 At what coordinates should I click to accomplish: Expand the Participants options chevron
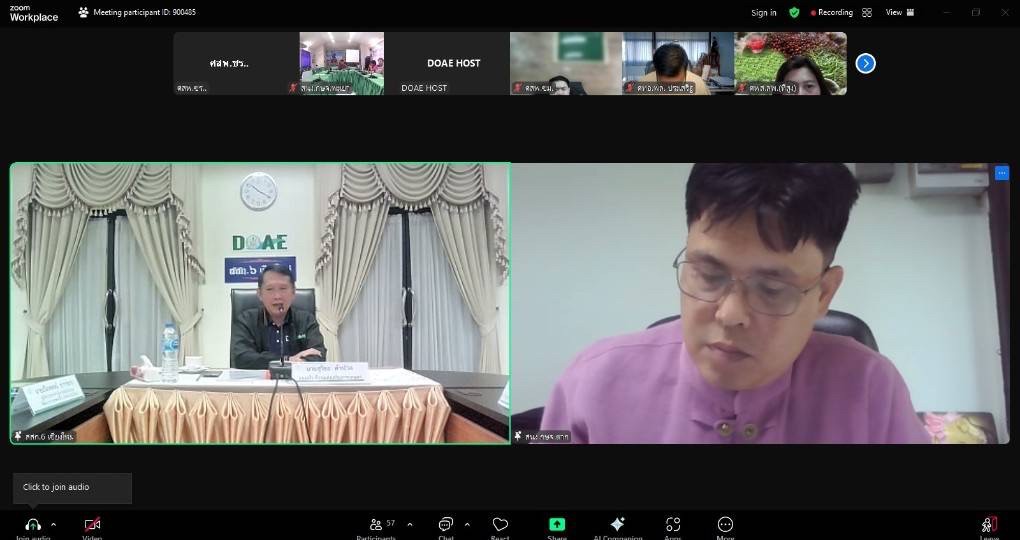coord(404,524)
